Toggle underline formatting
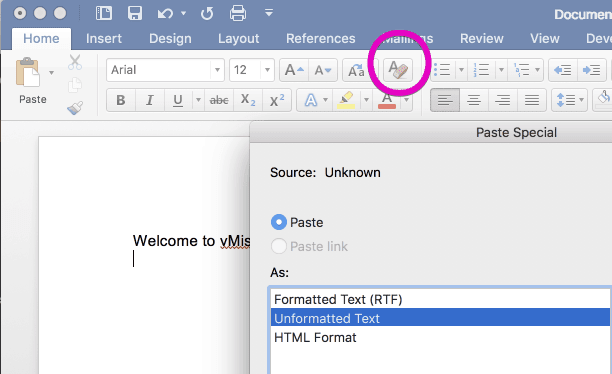612x374 pixels. pos(178,100)
